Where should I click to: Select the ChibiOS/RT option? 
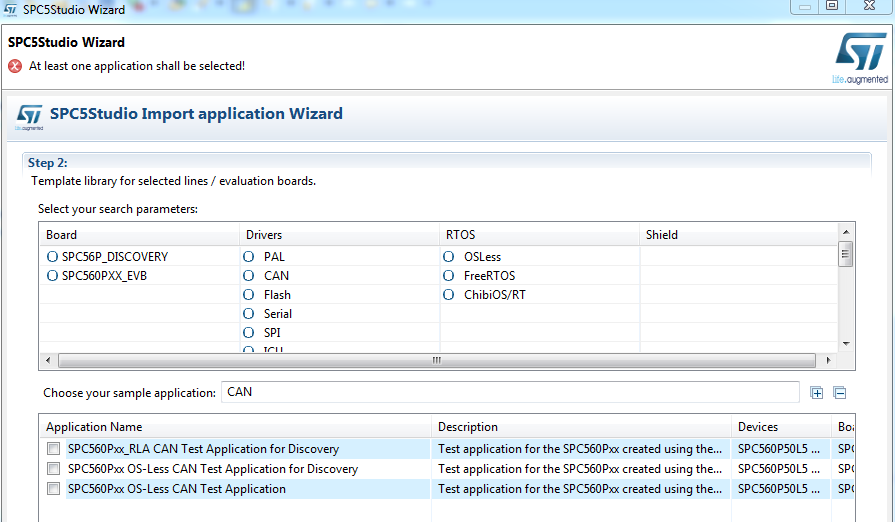[449, 295]
